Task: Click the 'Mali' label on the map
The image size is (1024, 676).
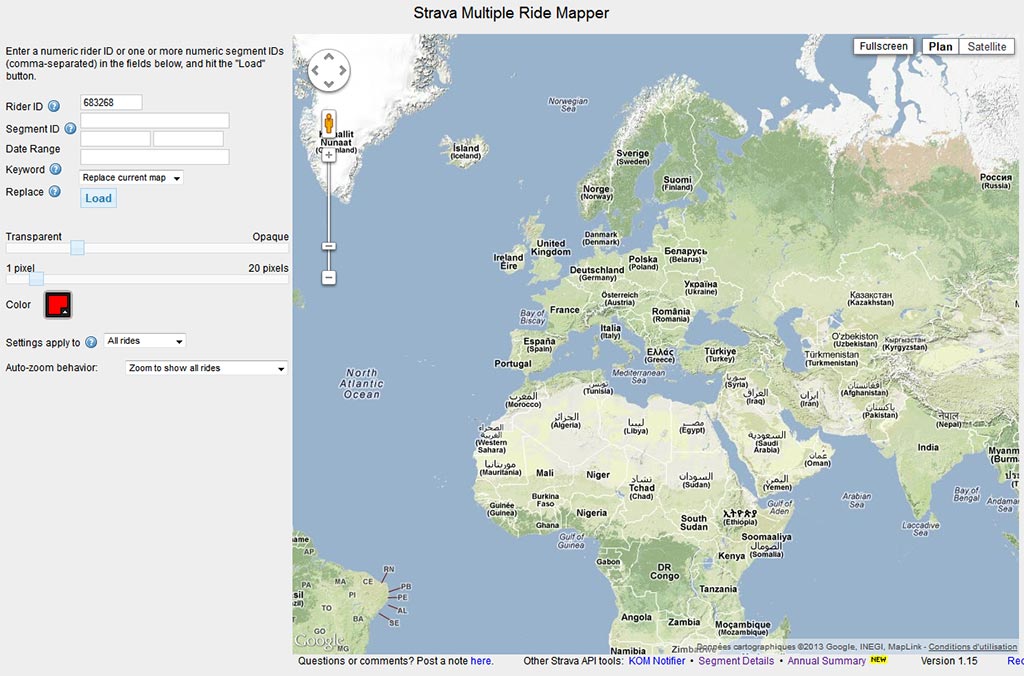Action: pyautogui.click(x=545, y=473)
